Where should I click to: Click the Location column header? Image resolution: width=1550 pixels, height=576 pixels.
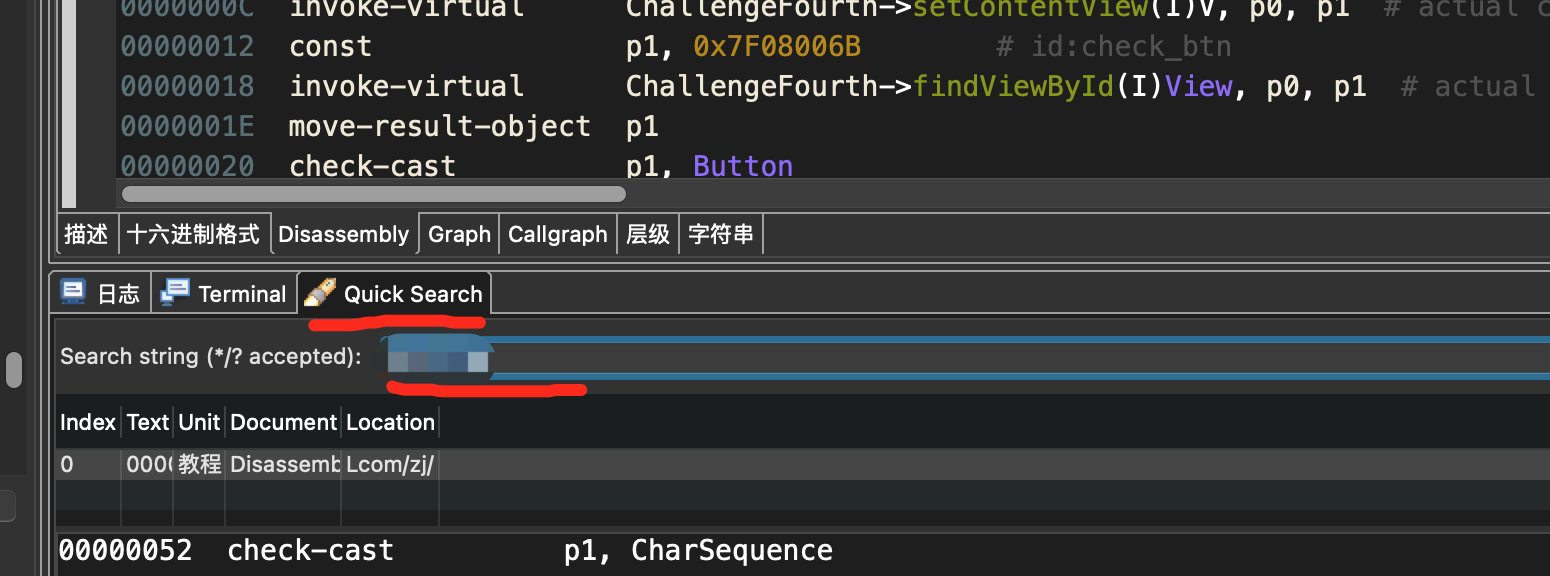coord(390,422)
